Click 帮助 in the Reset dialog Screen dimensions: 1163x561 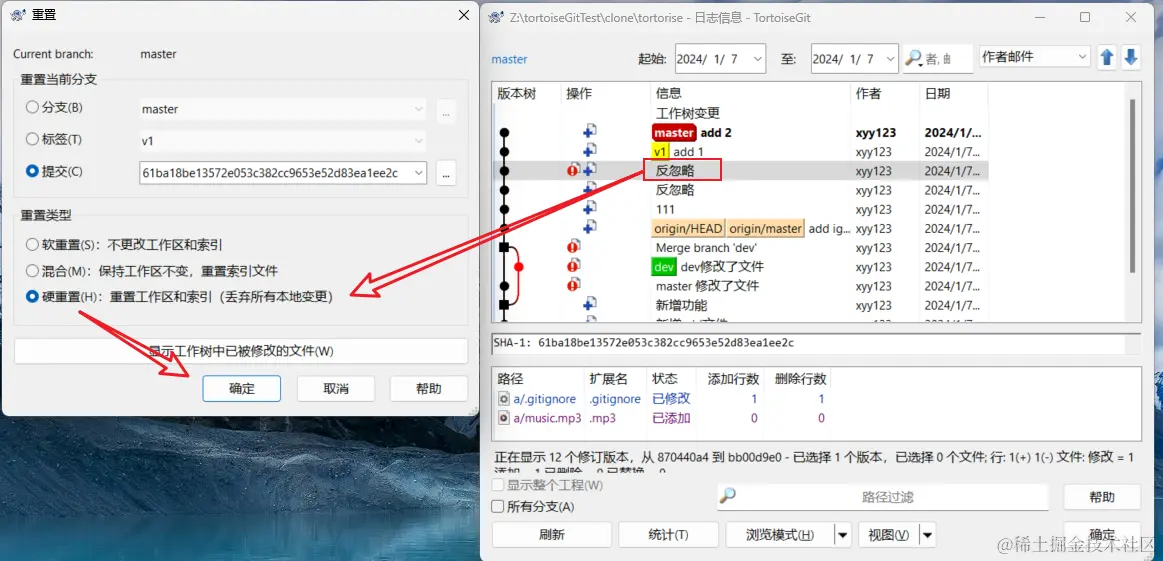(429, 388)
